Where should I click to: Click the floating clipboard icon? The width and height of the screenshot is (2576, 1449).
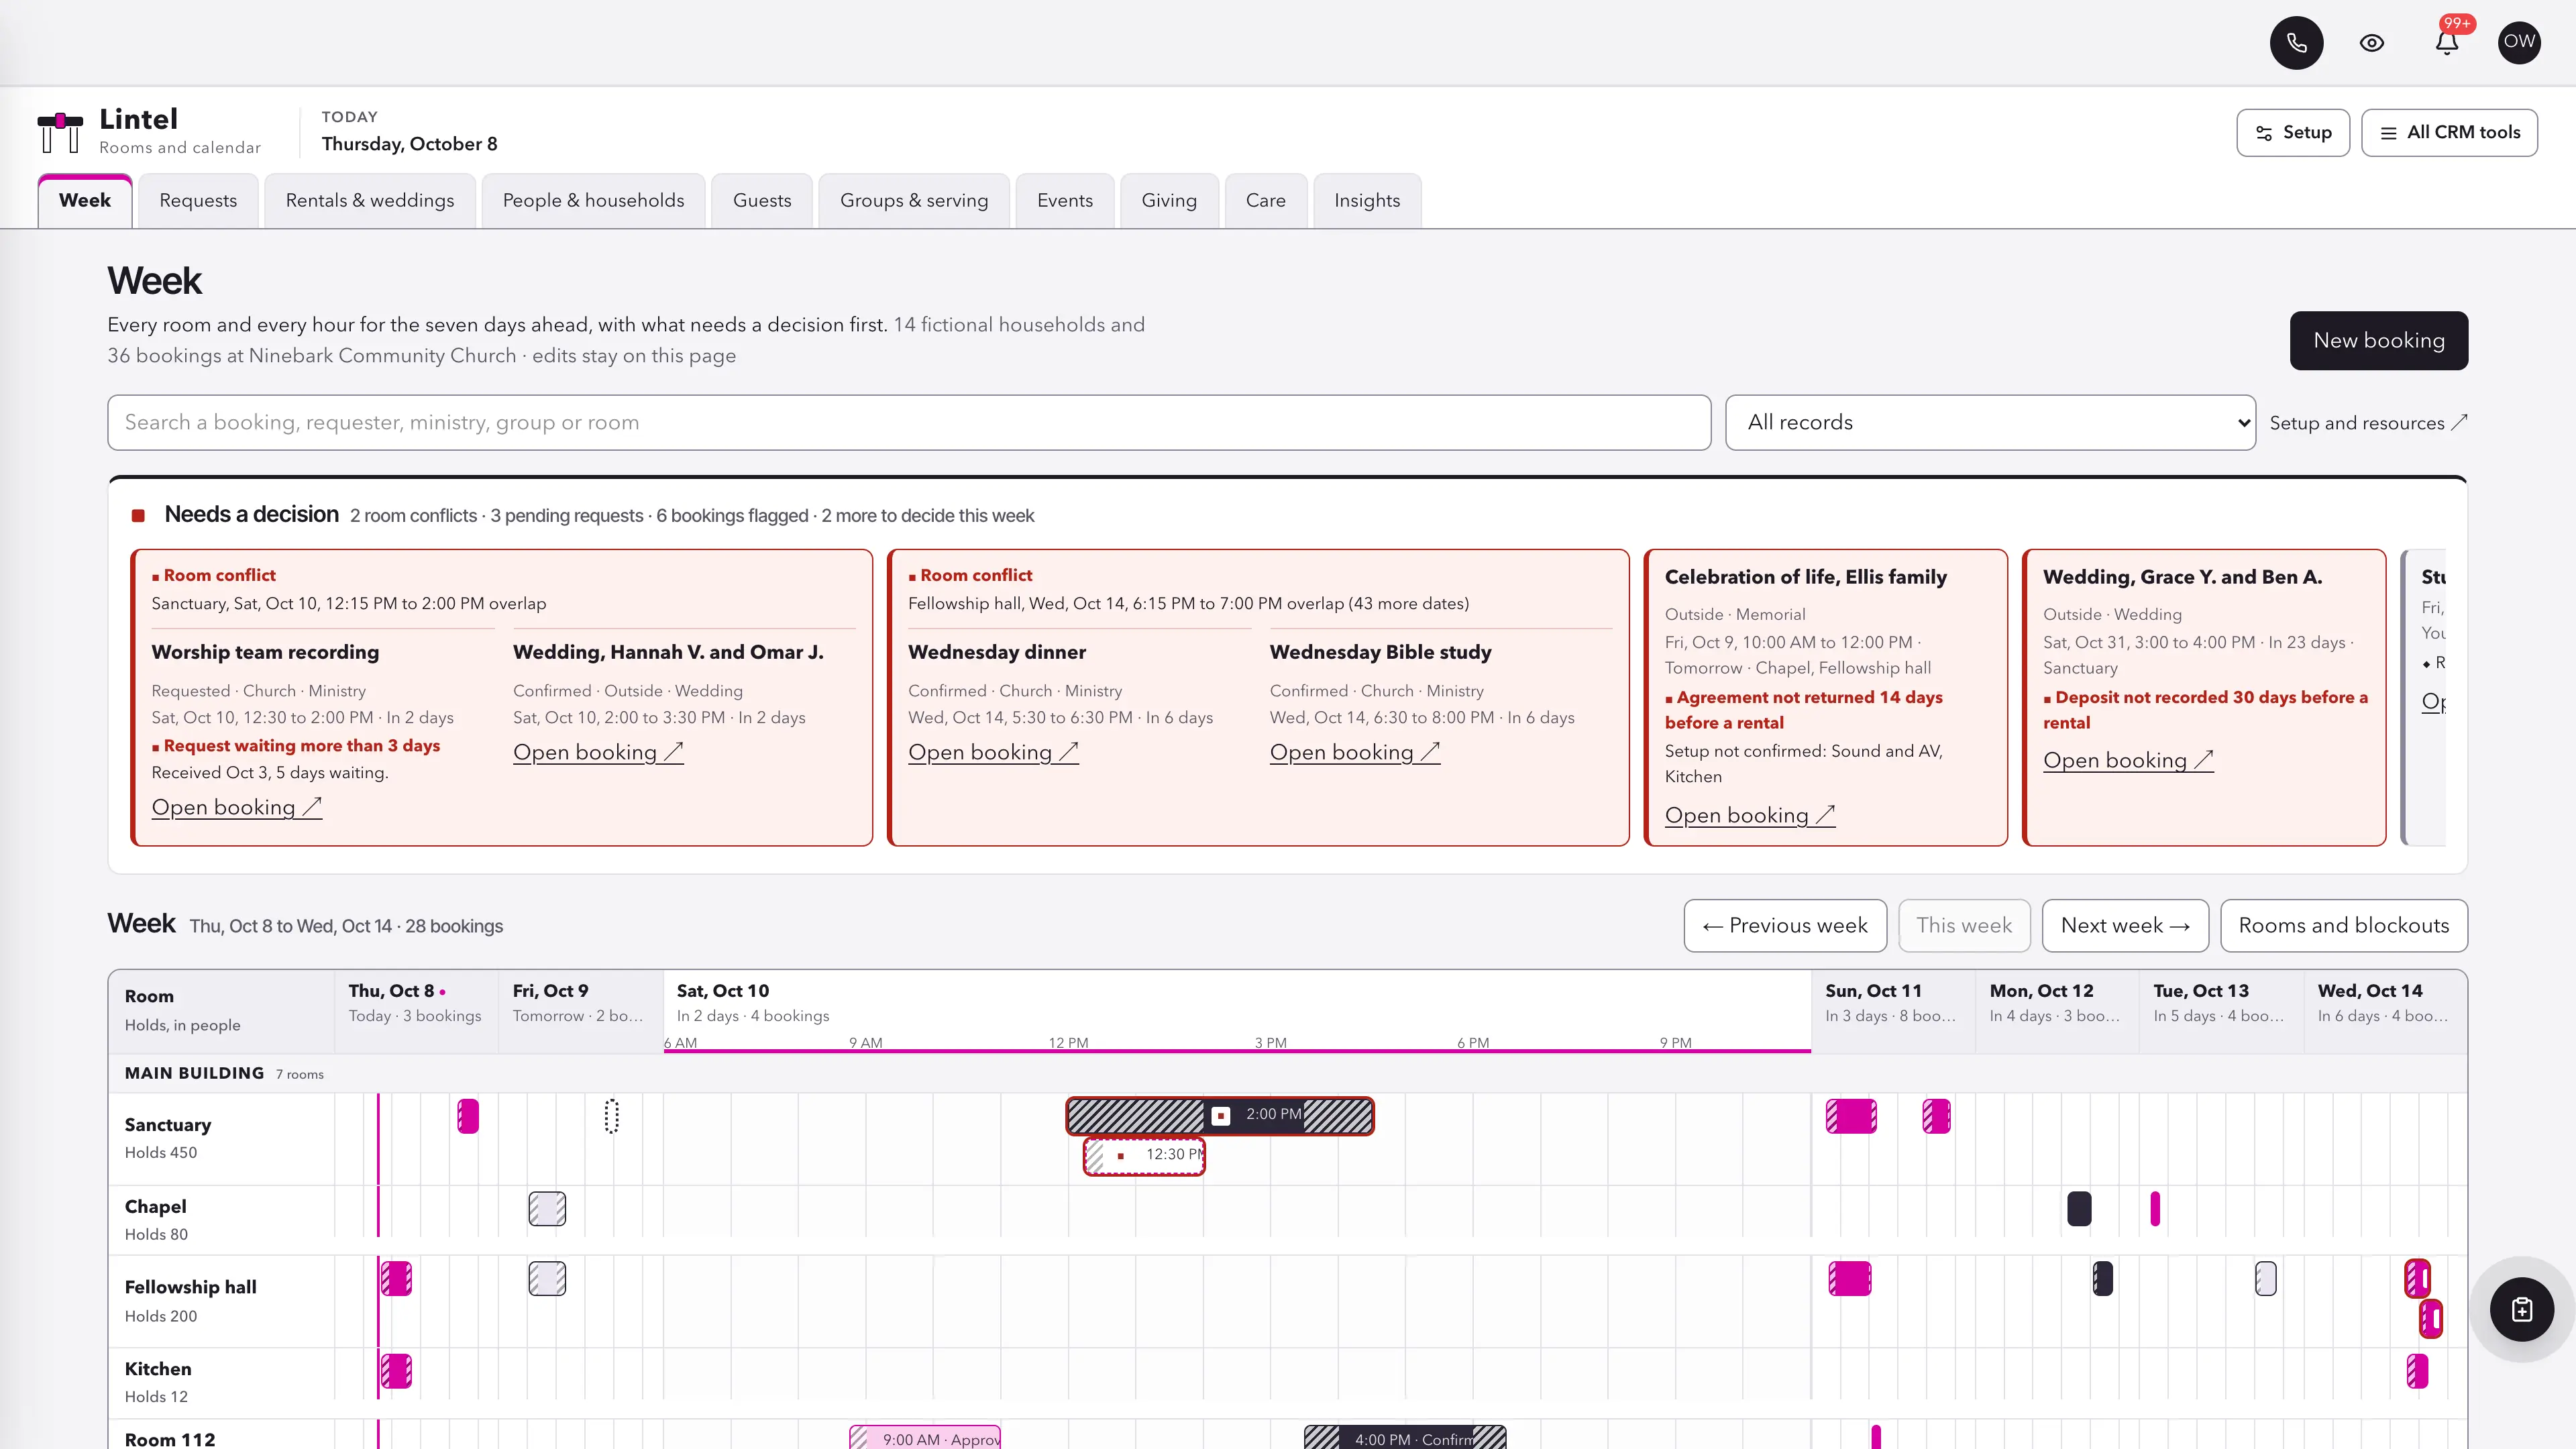coord(2521,1309)
